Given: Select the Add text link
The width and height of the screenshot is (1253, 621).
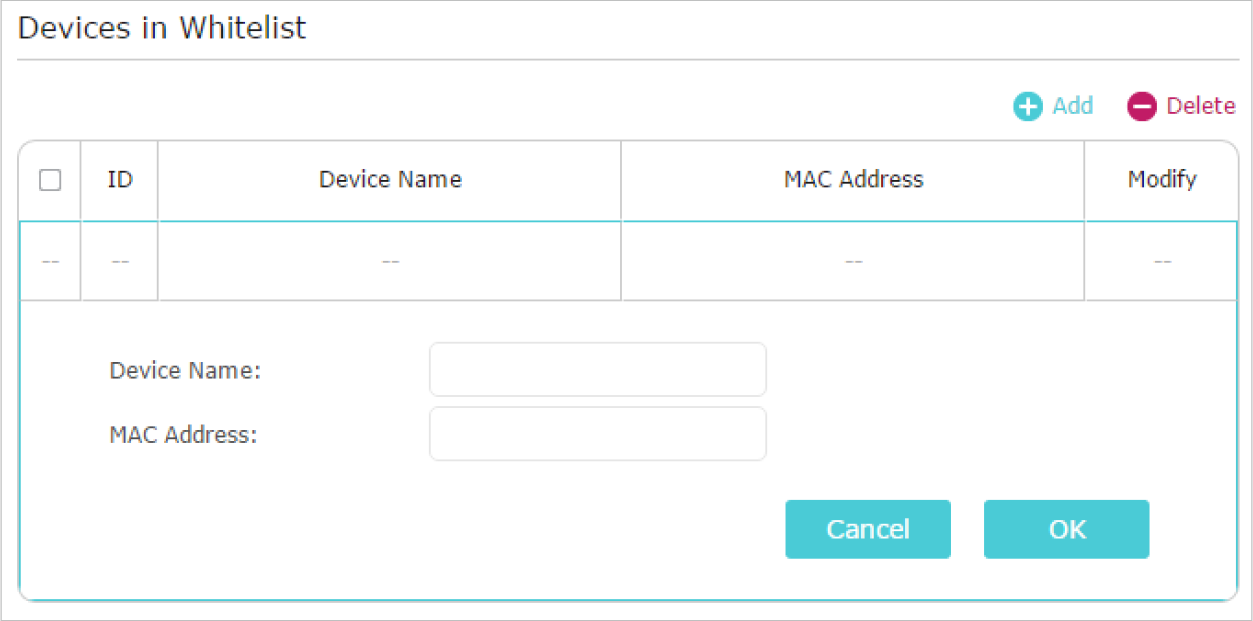Looking at the screenshot, I should pos(1073,106).
